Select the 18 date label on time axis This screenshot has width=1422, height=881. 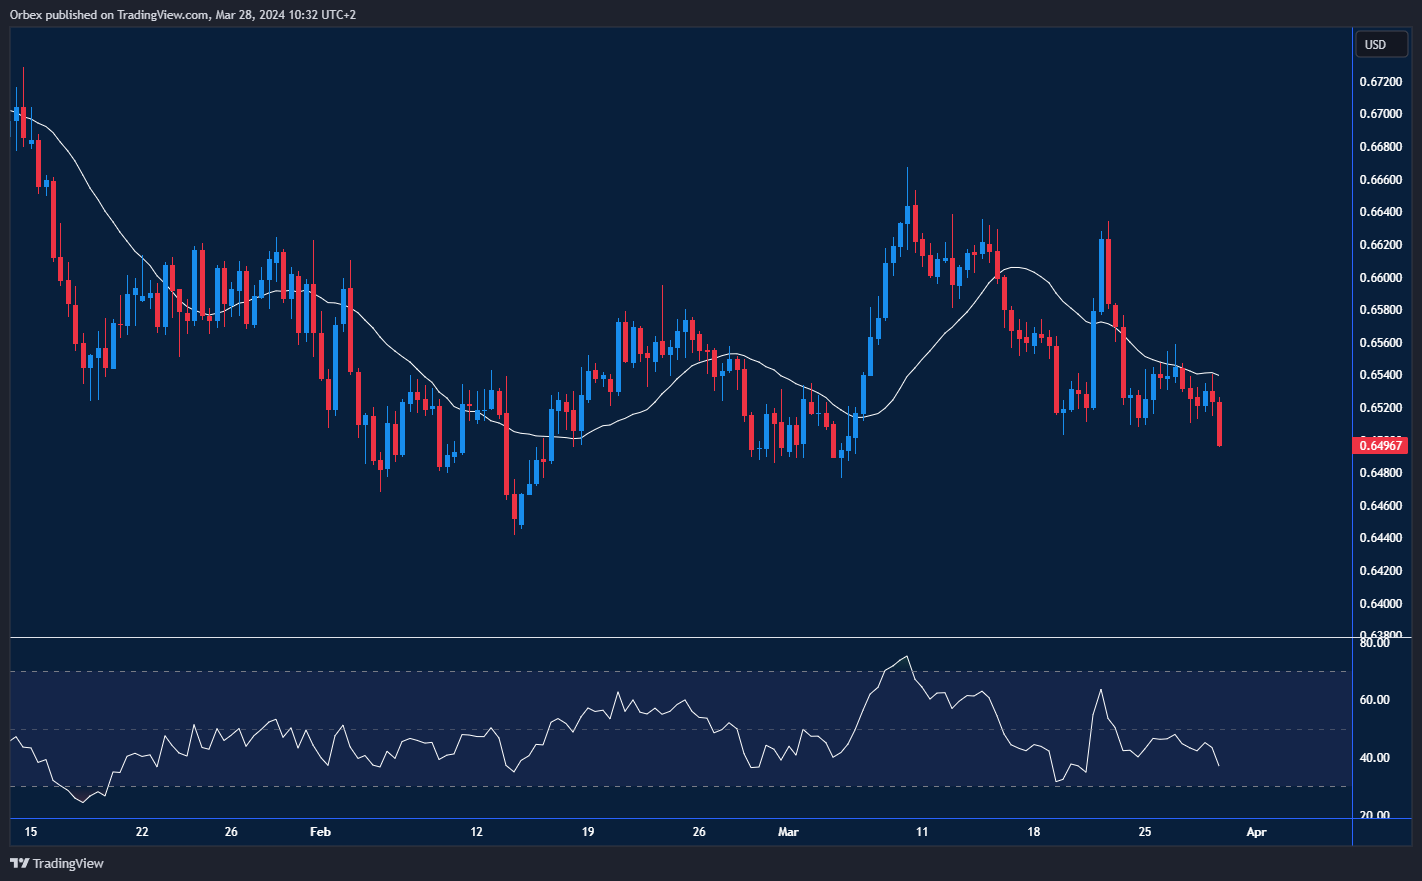[1034, 832]
